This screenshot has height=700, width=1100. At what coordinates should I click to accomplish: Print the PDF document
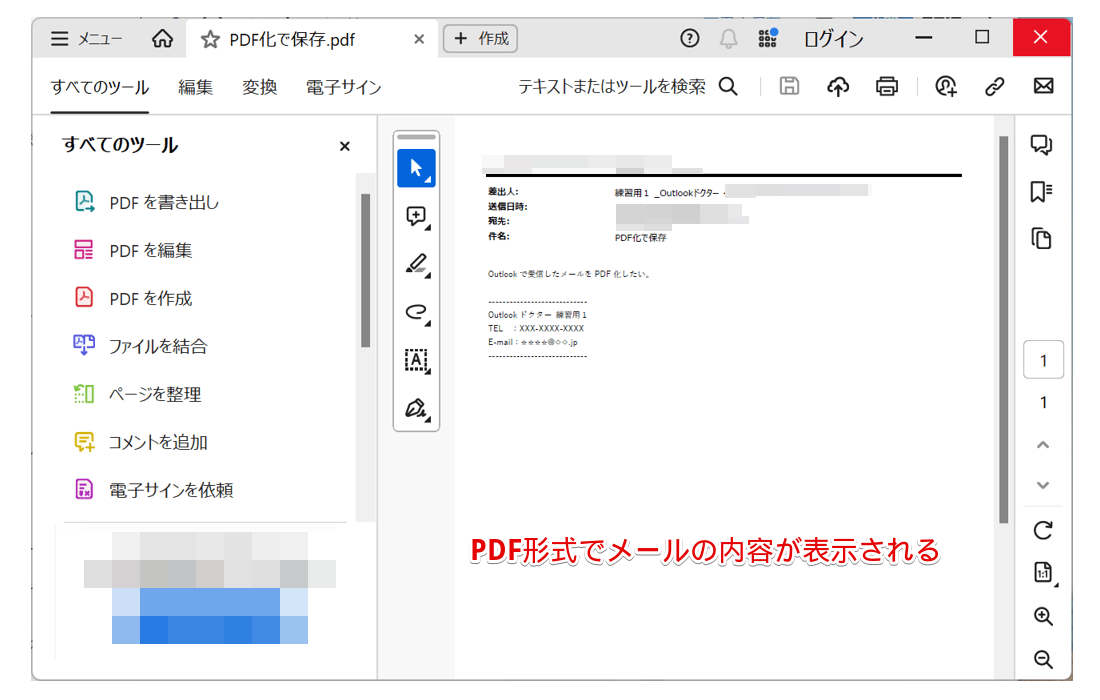pos(887,86)
